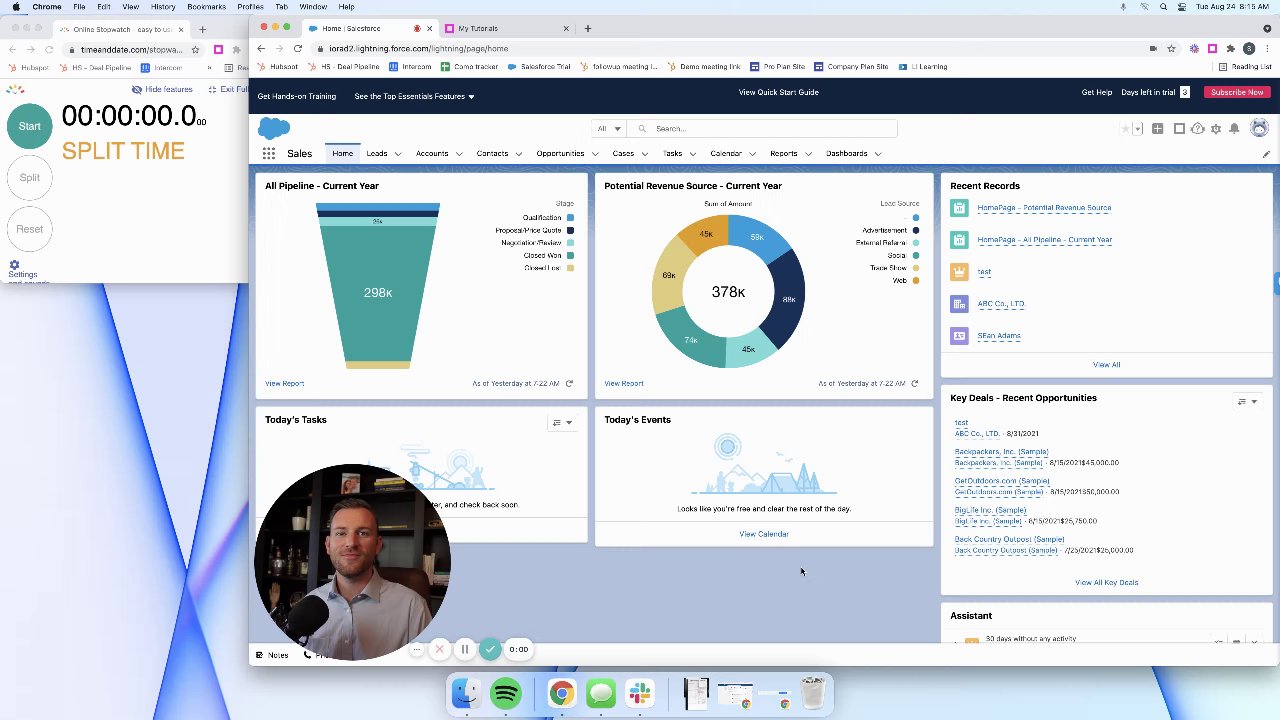Open Trash in the Dock
Viewport: 1280px width, 720px height.
(x=813, y=693)
